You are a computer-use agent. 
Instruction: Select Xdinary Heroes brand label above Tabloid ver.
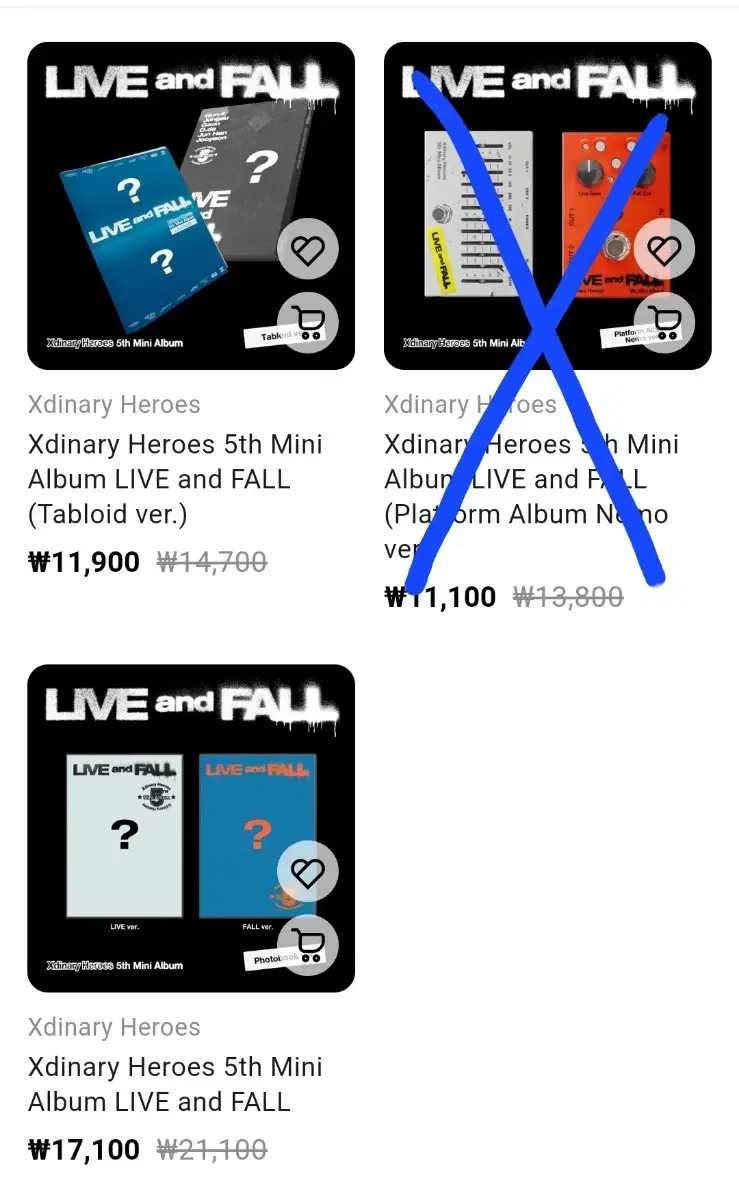tap(114, 405)
